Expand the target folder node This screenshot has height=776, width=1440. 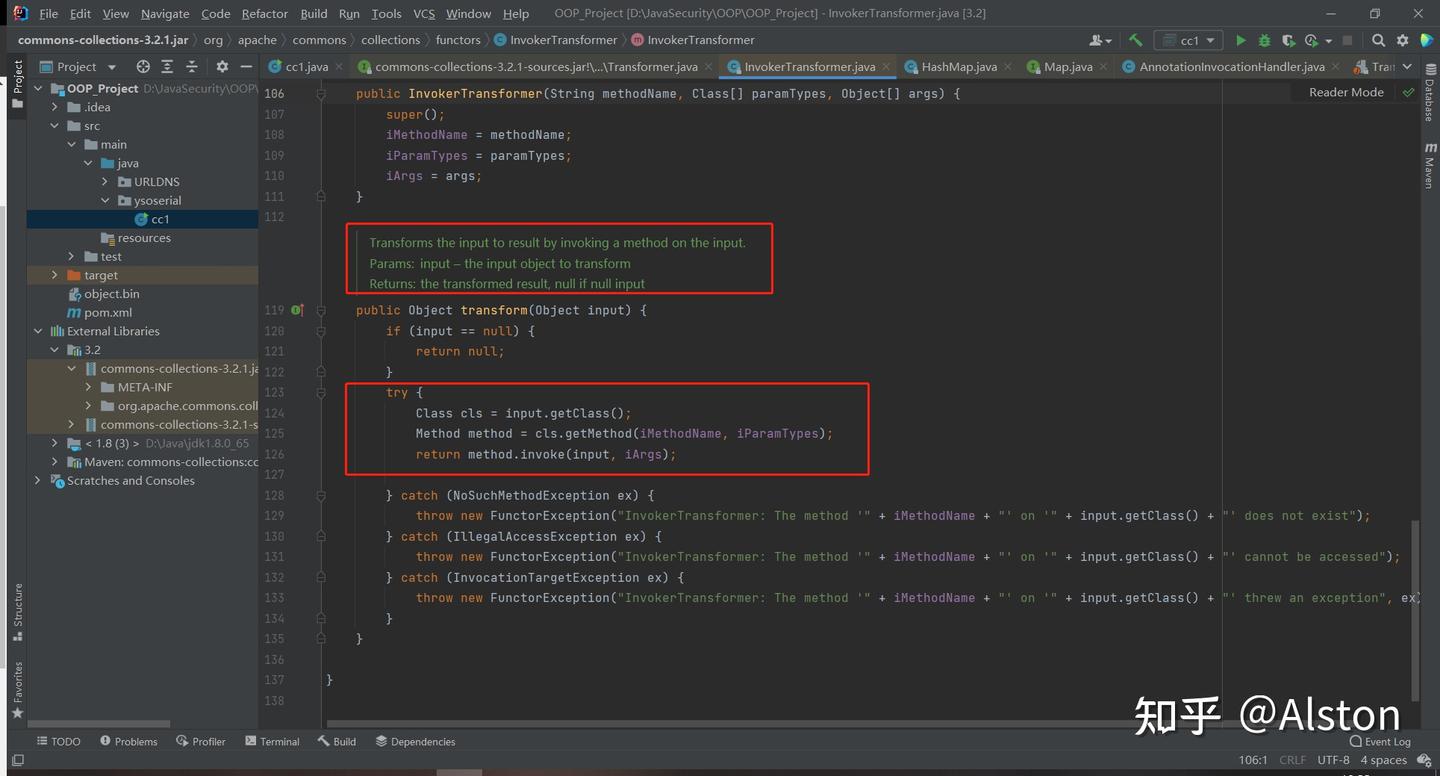[55, 275]
